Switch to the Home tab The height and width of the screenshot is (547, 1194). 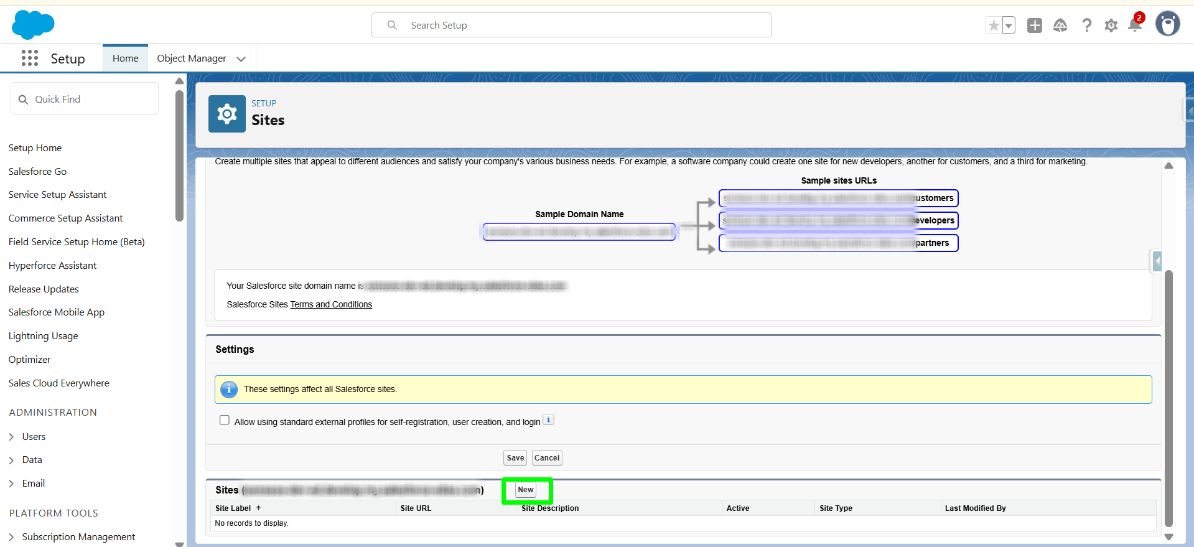[x=125, y=59]
